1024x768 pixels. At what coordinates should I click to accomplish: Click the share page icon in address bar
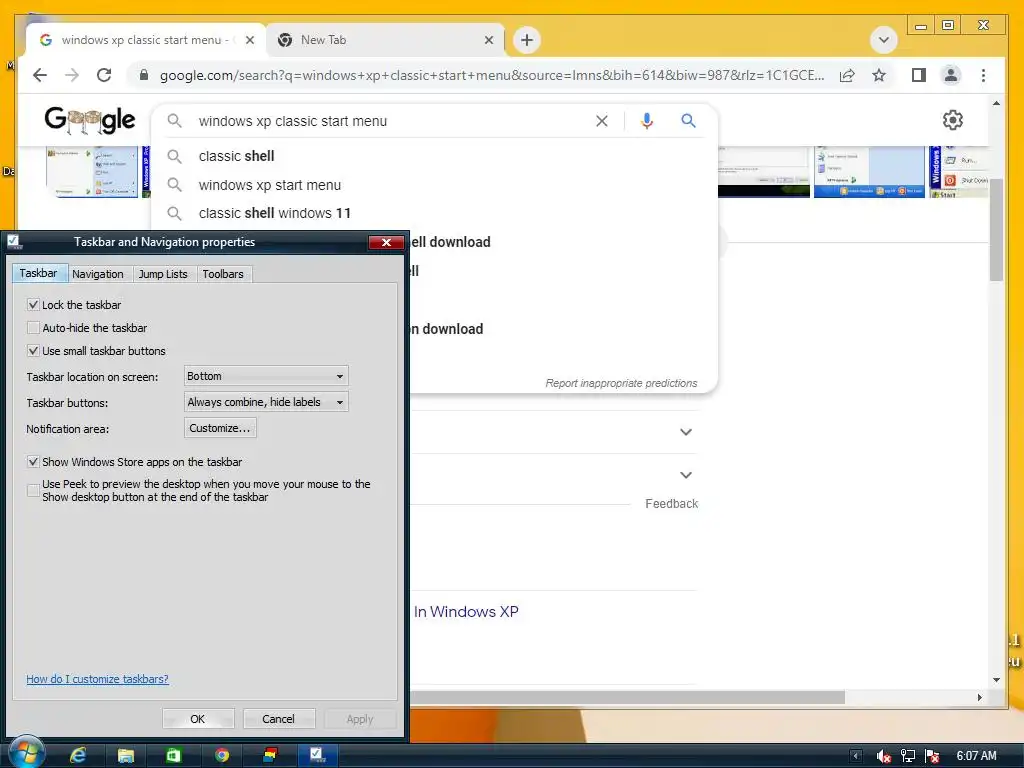tap(847, 75)
